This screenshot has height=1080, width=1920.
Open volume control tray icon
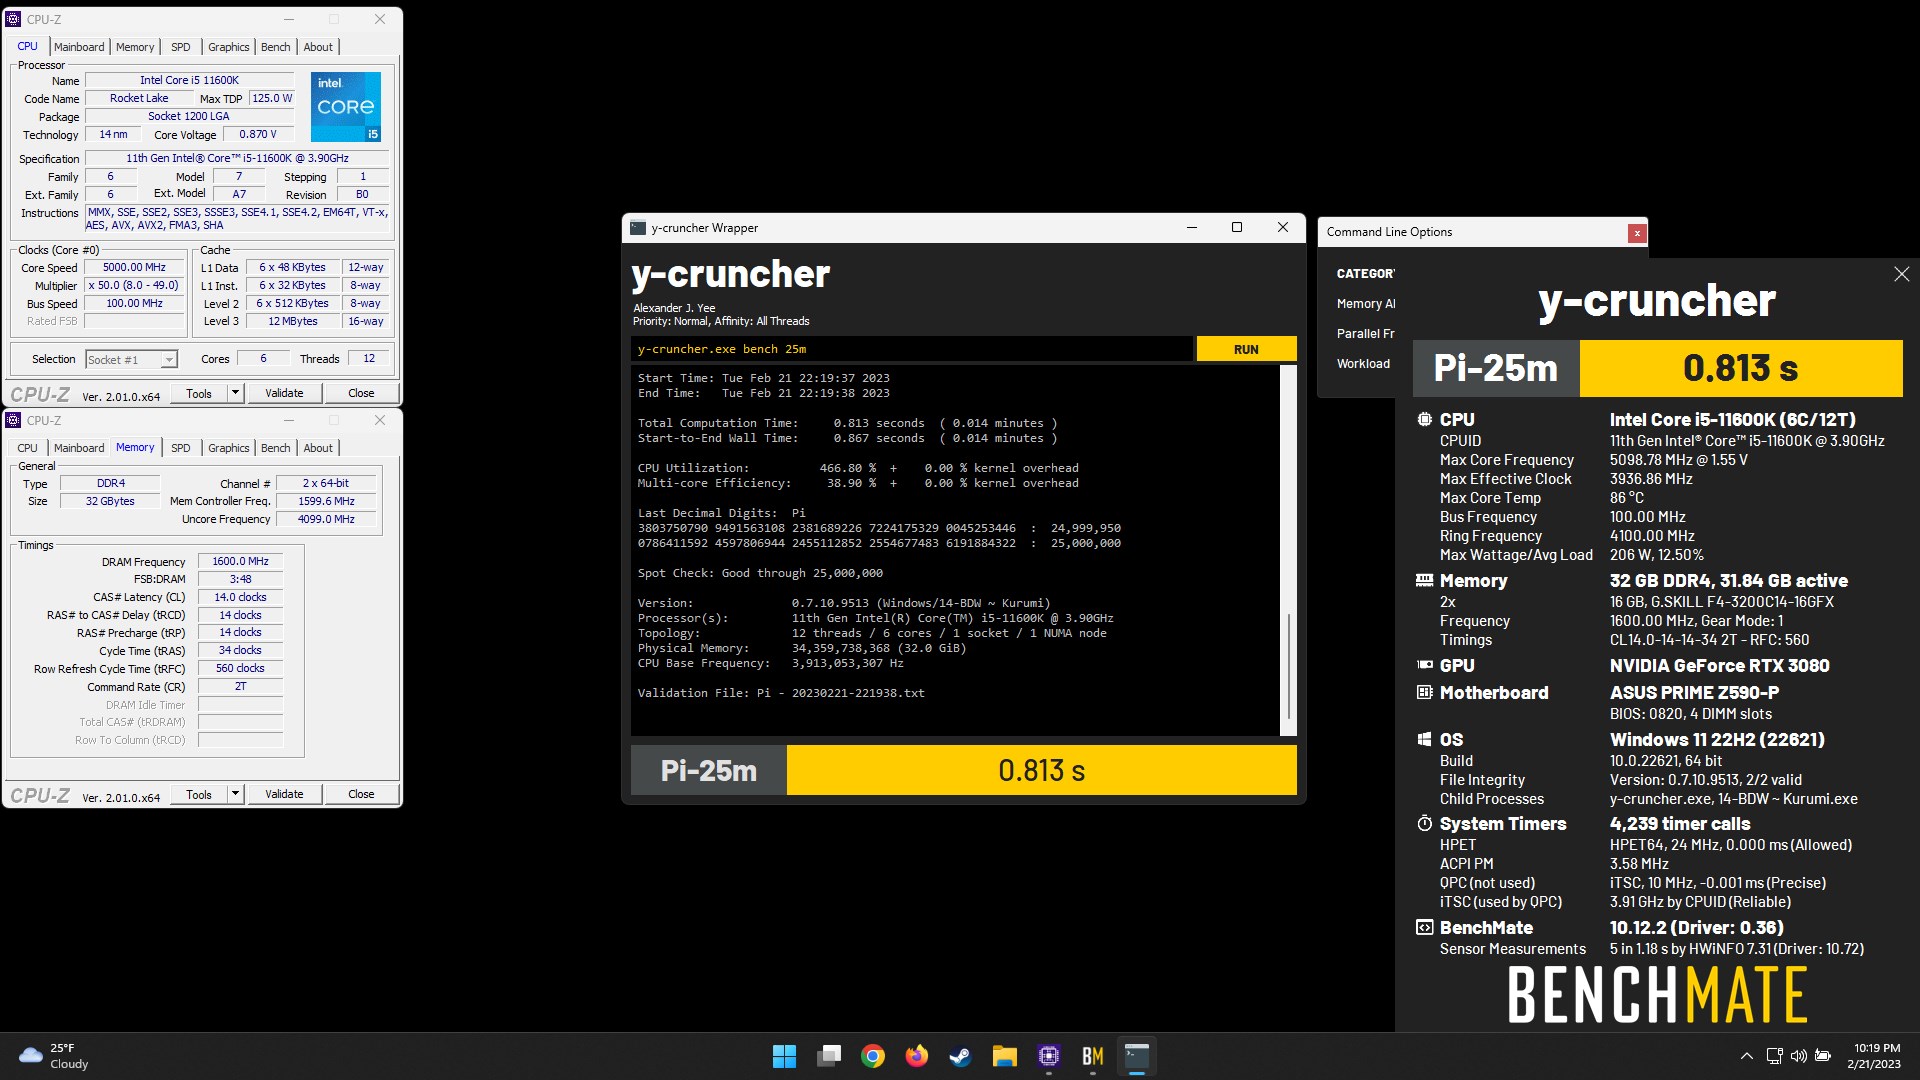point(1798,1056)
